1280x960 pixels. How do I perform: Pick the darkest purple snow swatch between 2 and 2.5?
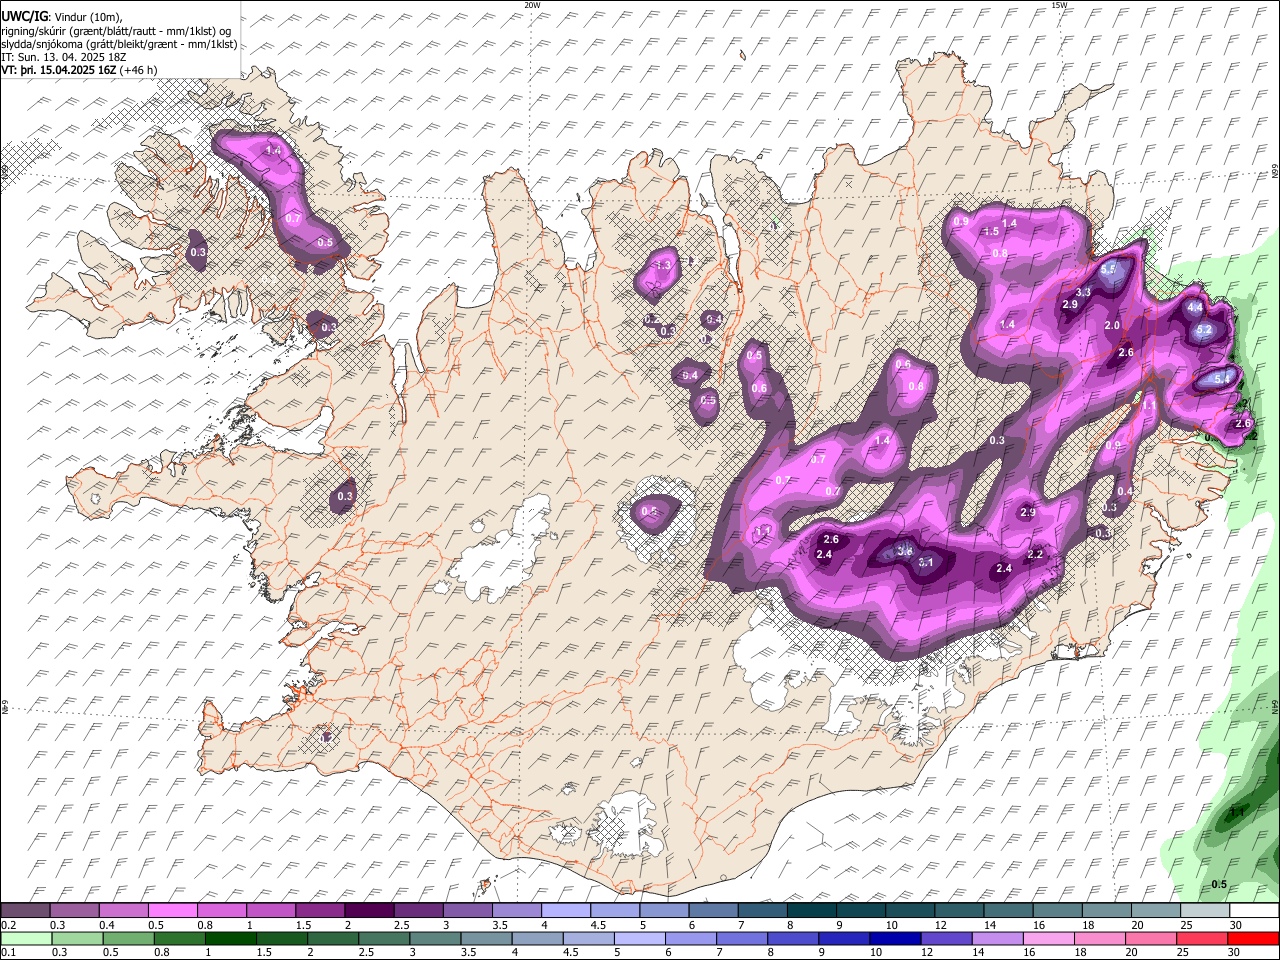pyautogui.click(x=368, y=910)
